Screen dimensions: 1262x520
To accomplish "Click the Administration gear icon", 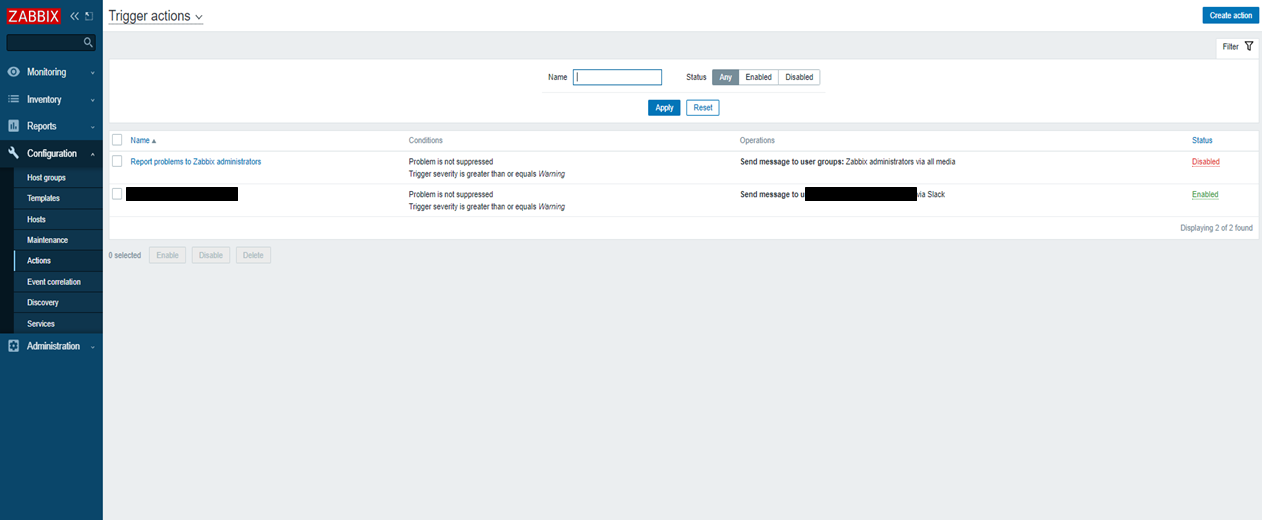I will pos(14,346).
